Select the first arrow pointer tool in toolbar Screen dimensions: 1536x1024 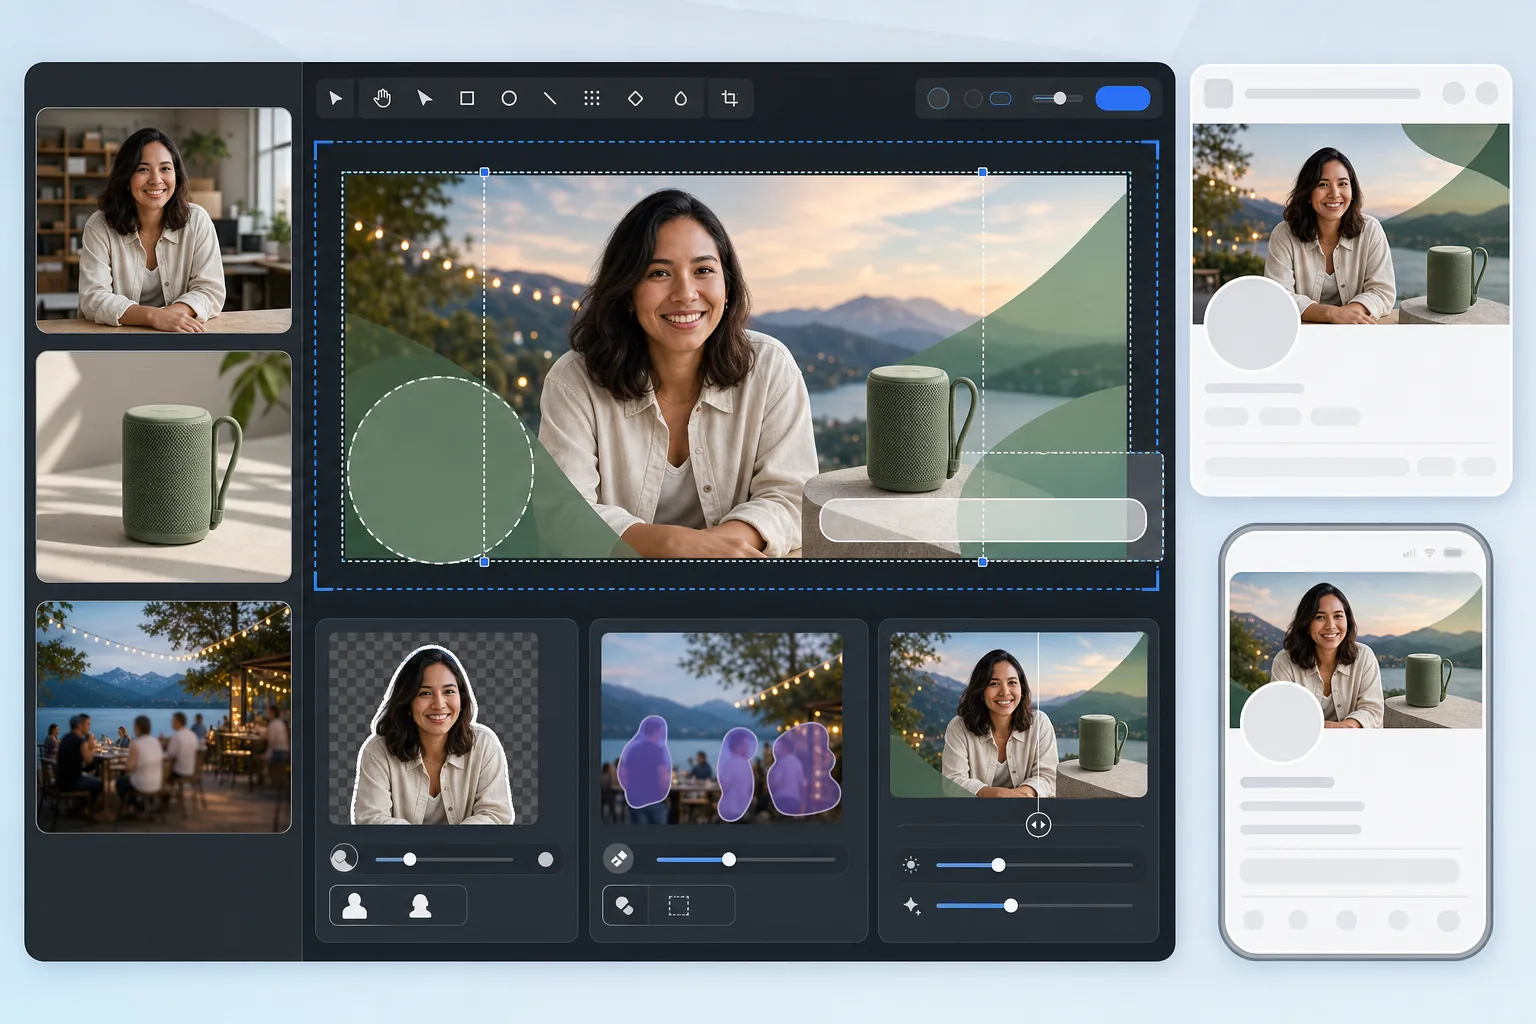[336, 98]
